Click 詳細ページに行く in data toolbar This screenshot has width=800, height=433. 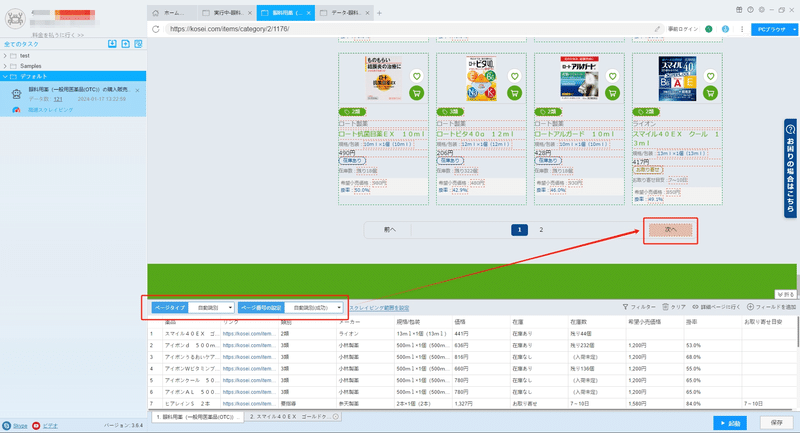716,307
